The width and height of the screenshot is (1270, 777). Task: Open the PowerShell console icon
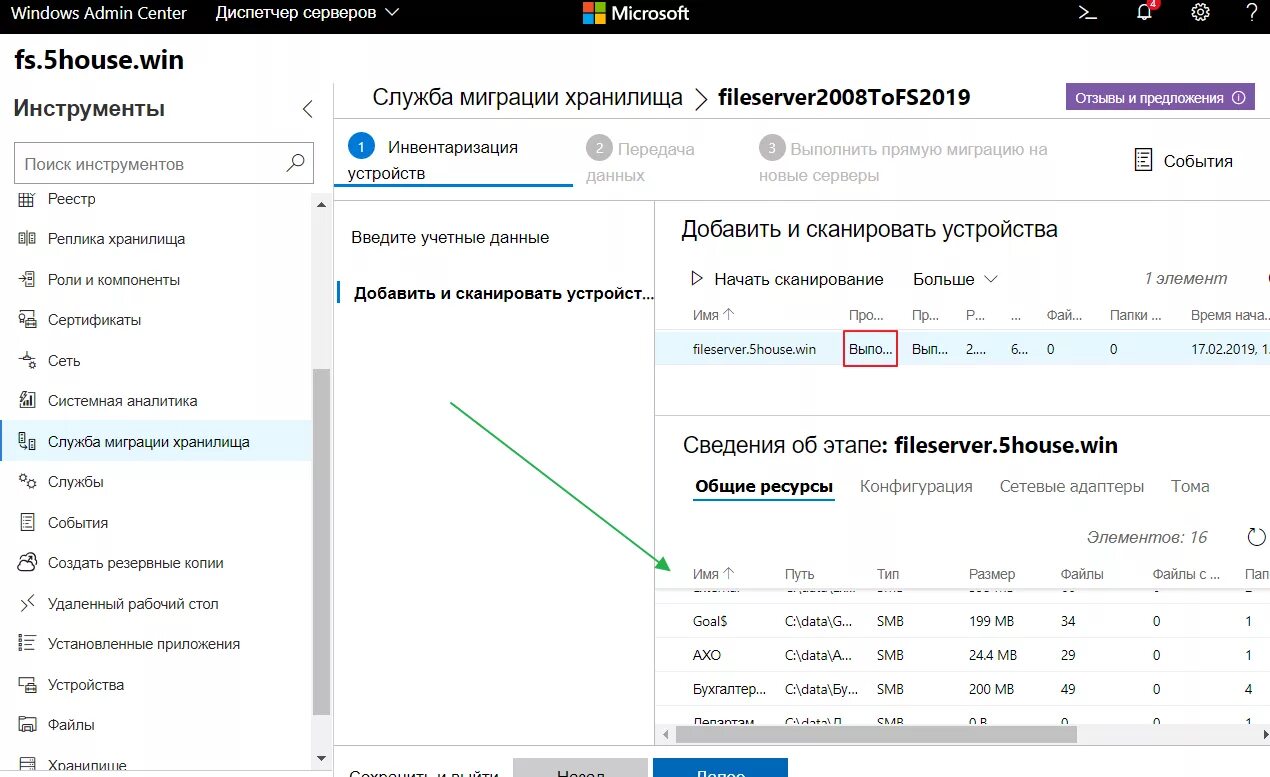pos(1088,13)
